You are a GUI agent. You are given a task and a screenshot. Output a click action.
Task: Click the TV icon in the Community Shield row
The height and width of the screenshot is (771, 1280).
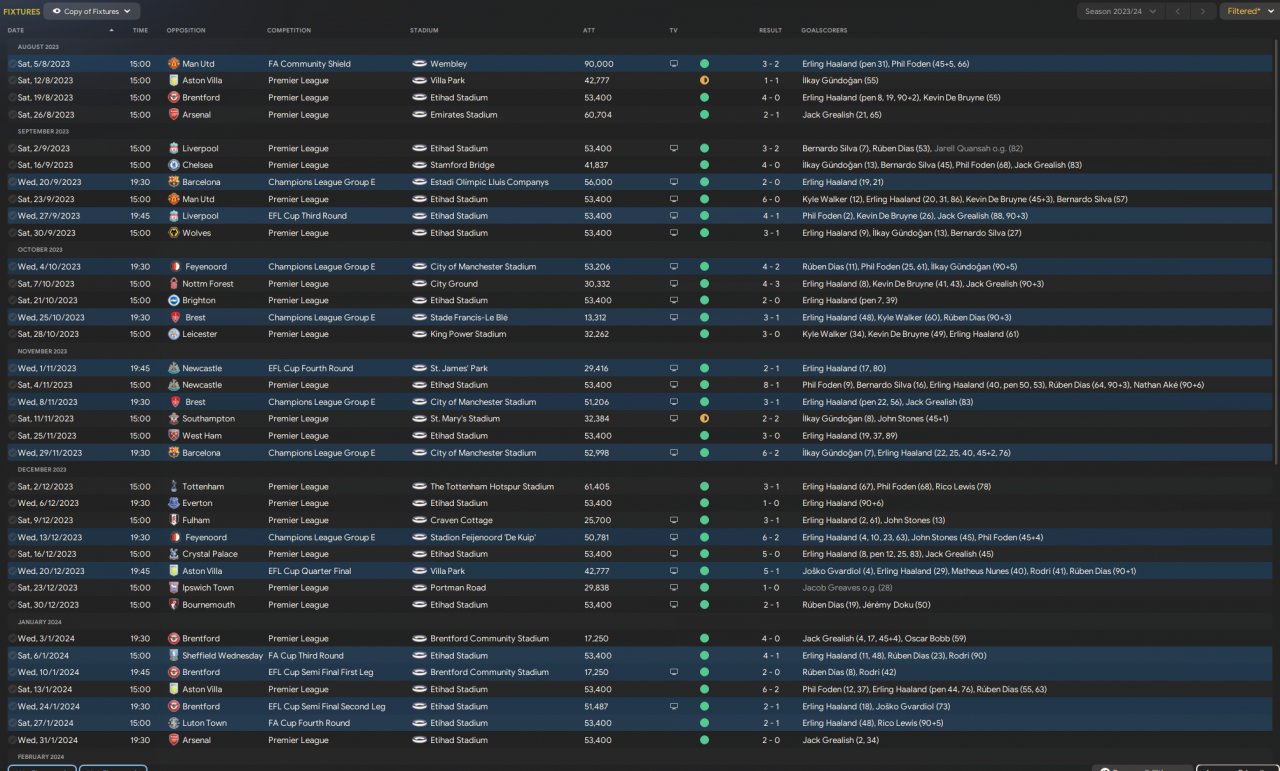(674, 64)
